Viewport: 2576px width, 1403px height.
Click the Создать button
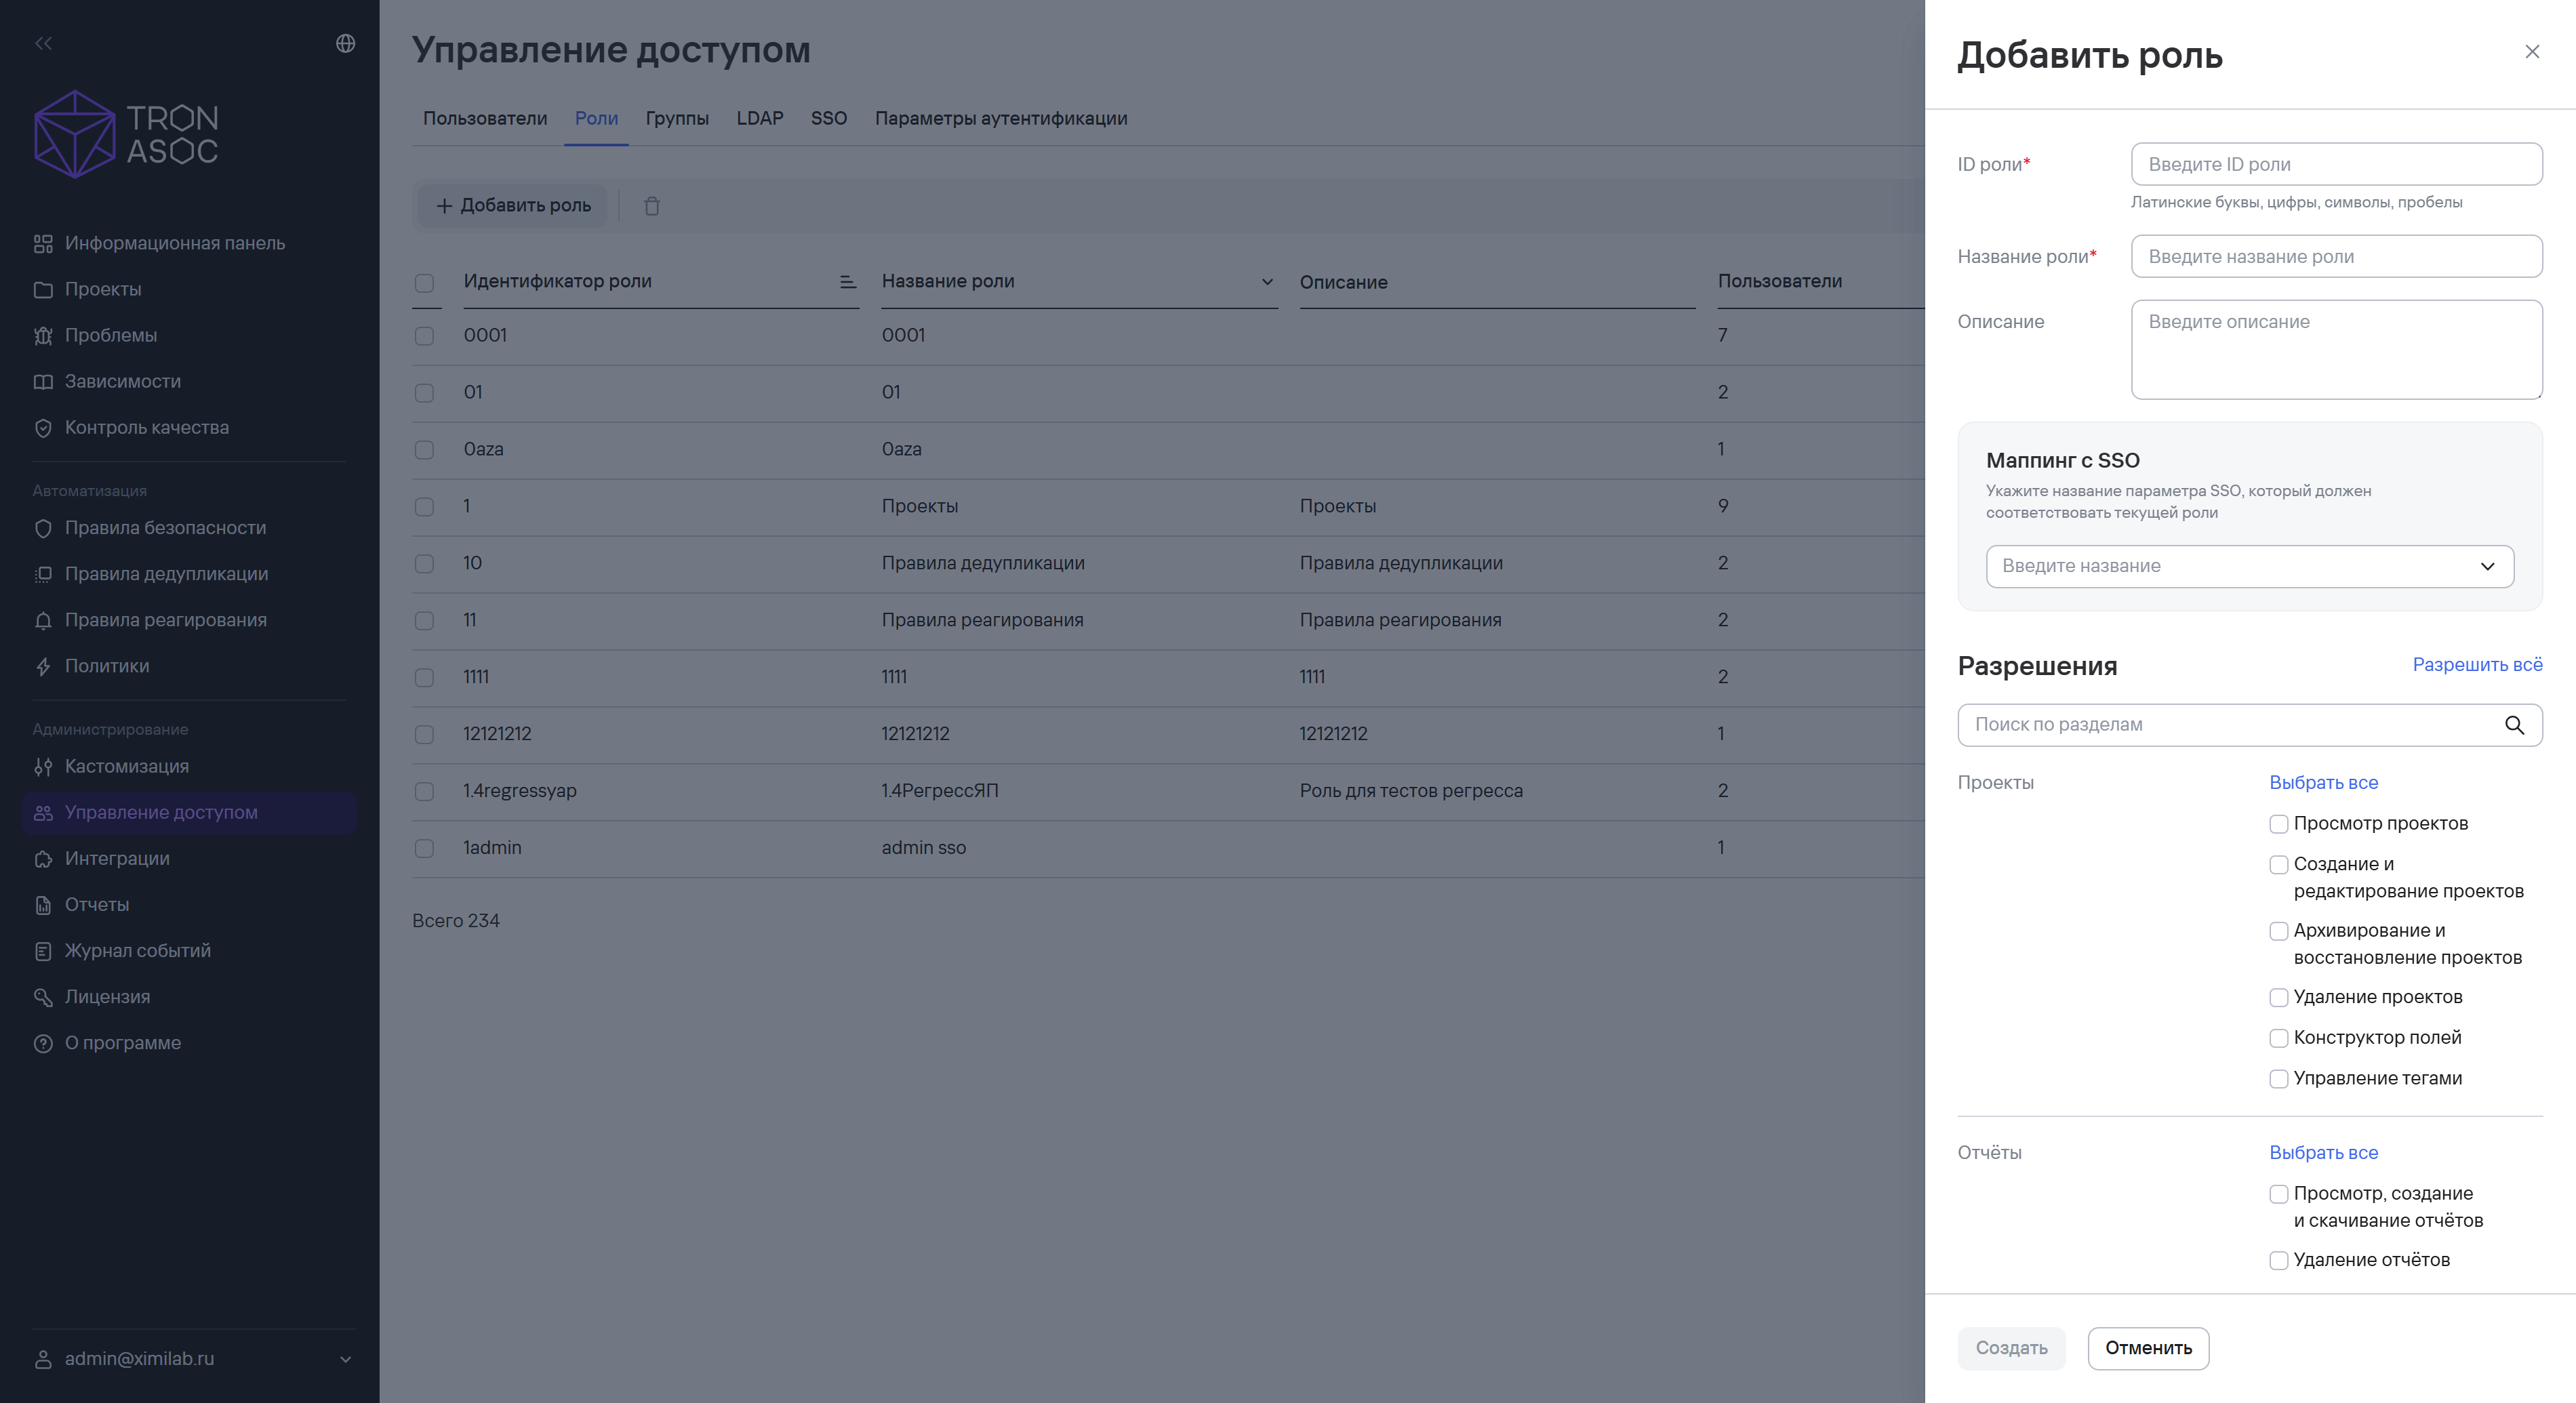(x=2010, y=1348)
